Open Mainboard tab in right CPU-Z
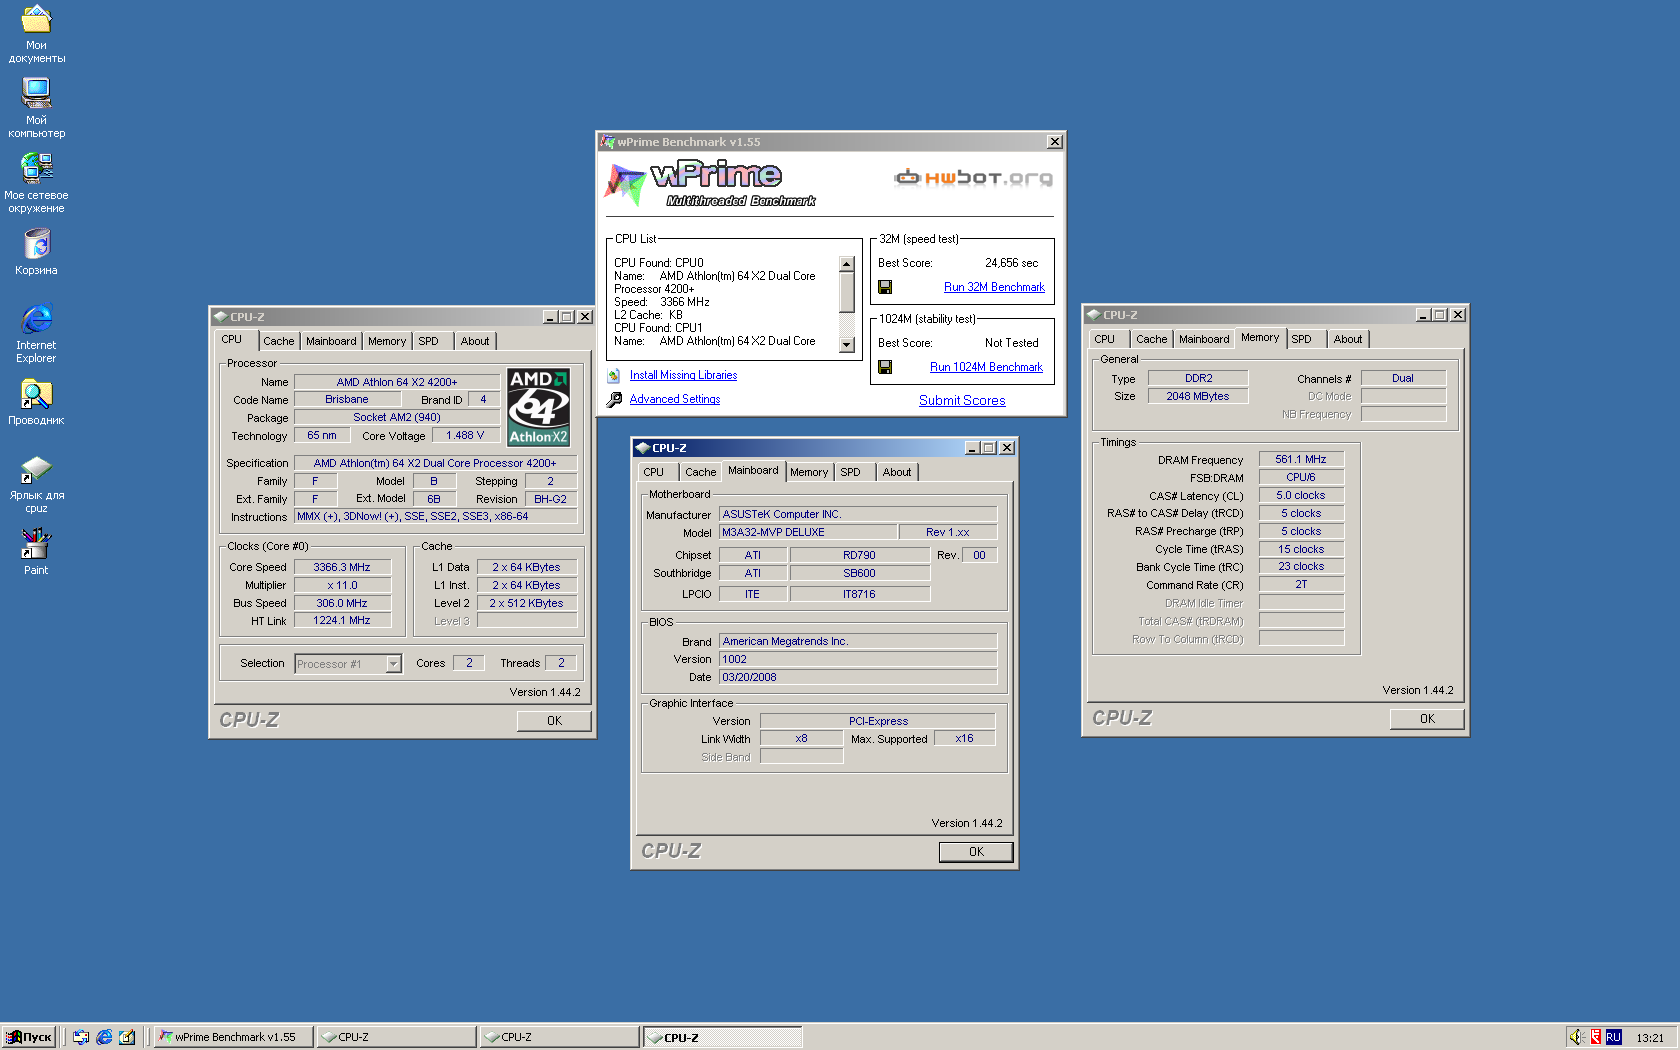Image resolution: width=1680 pixels, height=1050 pixels. (1204, 339)
